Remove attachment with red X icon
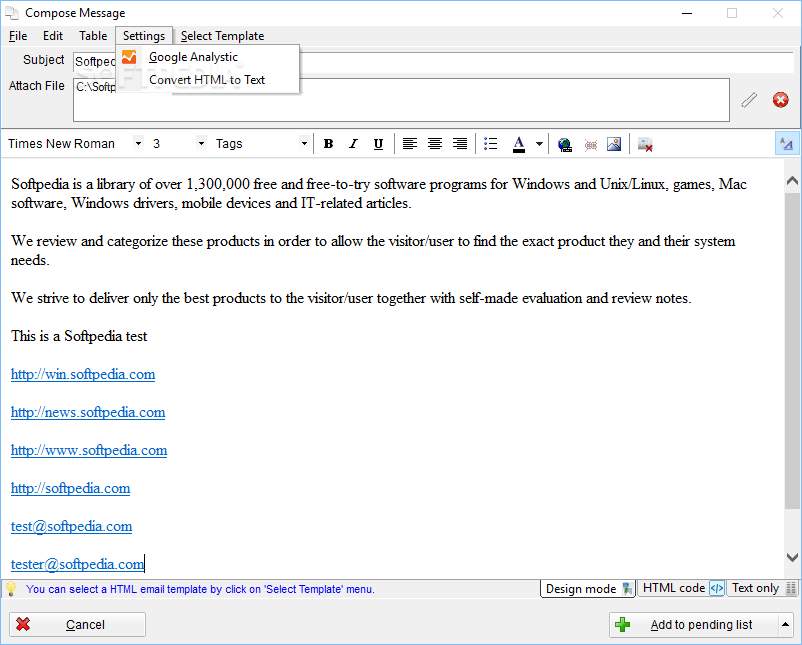This screenshot has width=802, height=645. [781, 100]
